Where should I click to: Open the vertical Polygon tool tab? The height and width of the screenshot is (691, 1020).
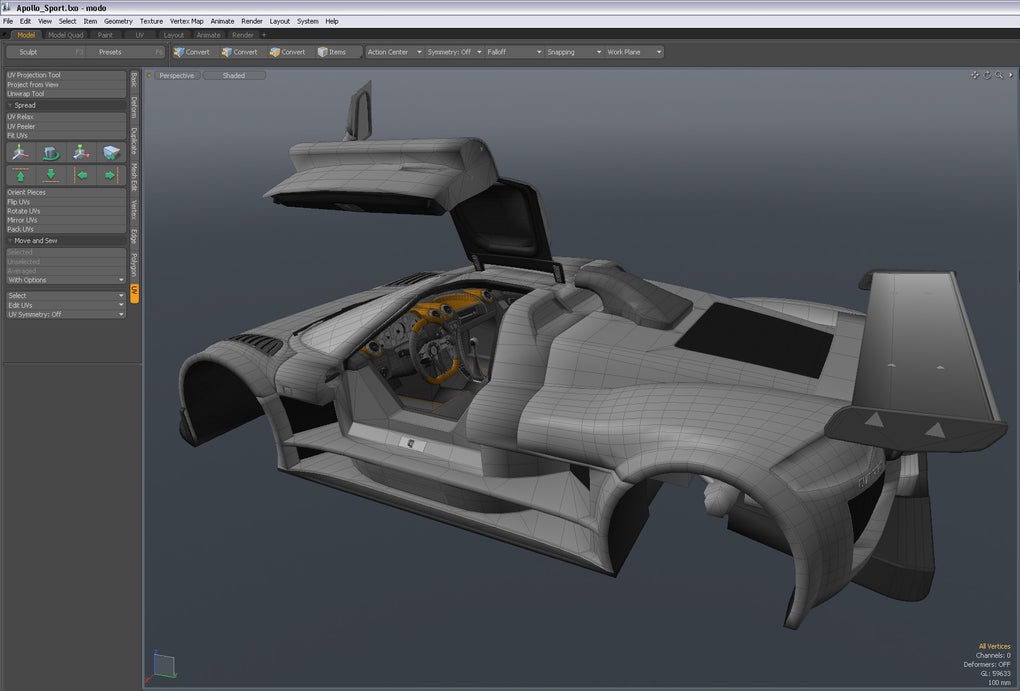pos(134,265)
